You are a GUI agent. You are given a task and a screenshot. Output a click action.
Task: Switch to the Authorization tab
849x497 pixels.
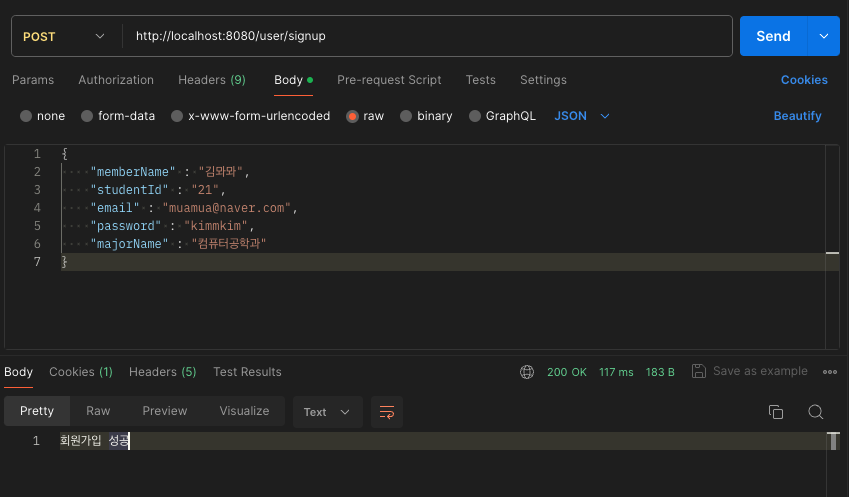[x=116, y=80]
